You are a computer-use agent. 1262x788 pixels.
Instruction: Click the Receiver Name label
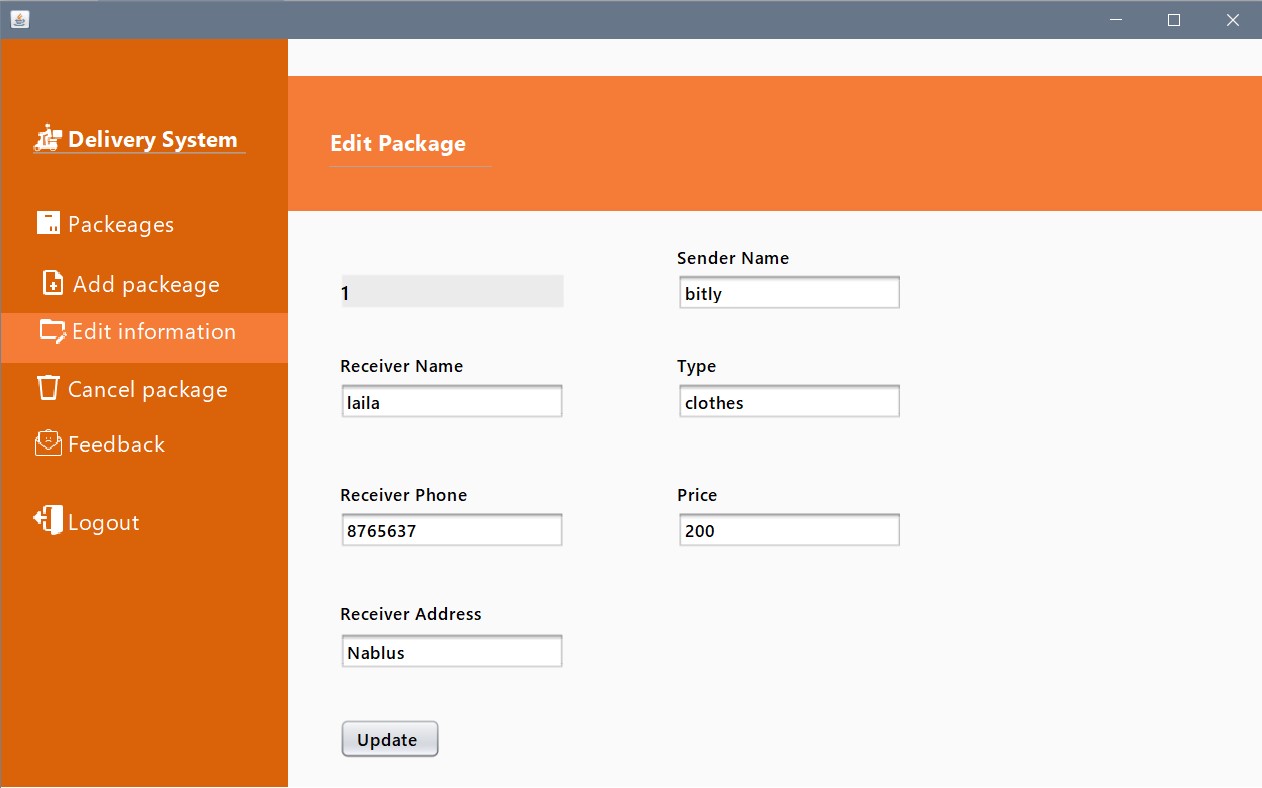(x=402, y=366)
